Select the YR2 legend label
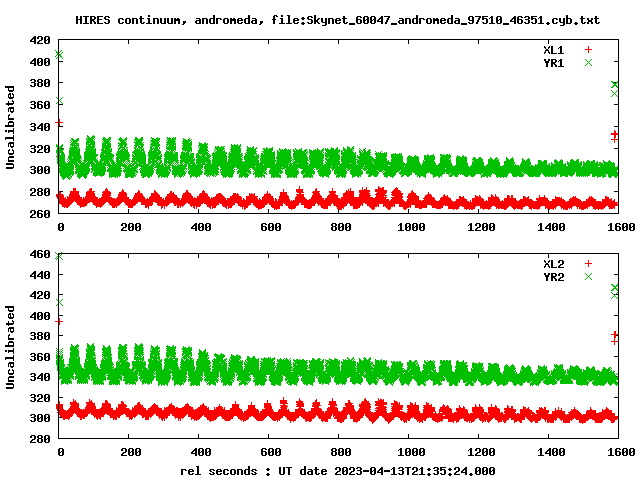Image resolution: width=640 pixels, height=480 pixels. (x=553, y=277)
